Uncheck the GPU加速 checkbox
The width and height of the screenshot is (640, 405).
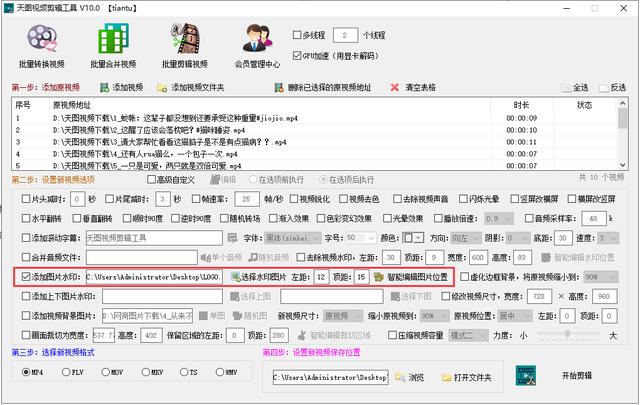click(x=297, y=56)
